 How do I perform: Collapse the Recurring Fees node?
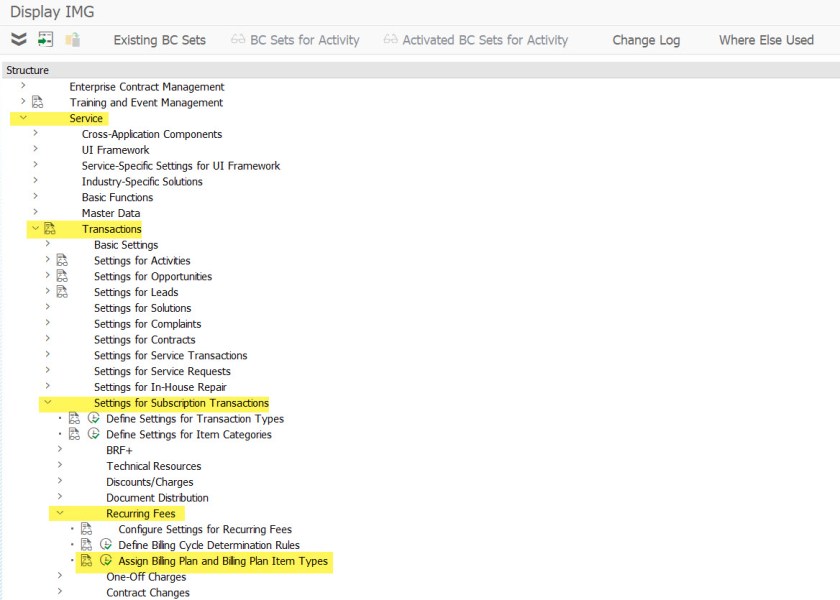pos(60,513)
